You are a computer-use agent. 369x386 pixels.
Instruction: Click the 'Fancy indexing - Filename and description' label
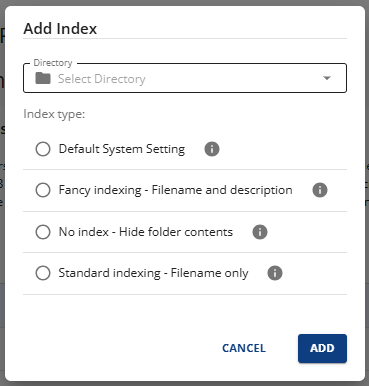(x=175, y=190)
